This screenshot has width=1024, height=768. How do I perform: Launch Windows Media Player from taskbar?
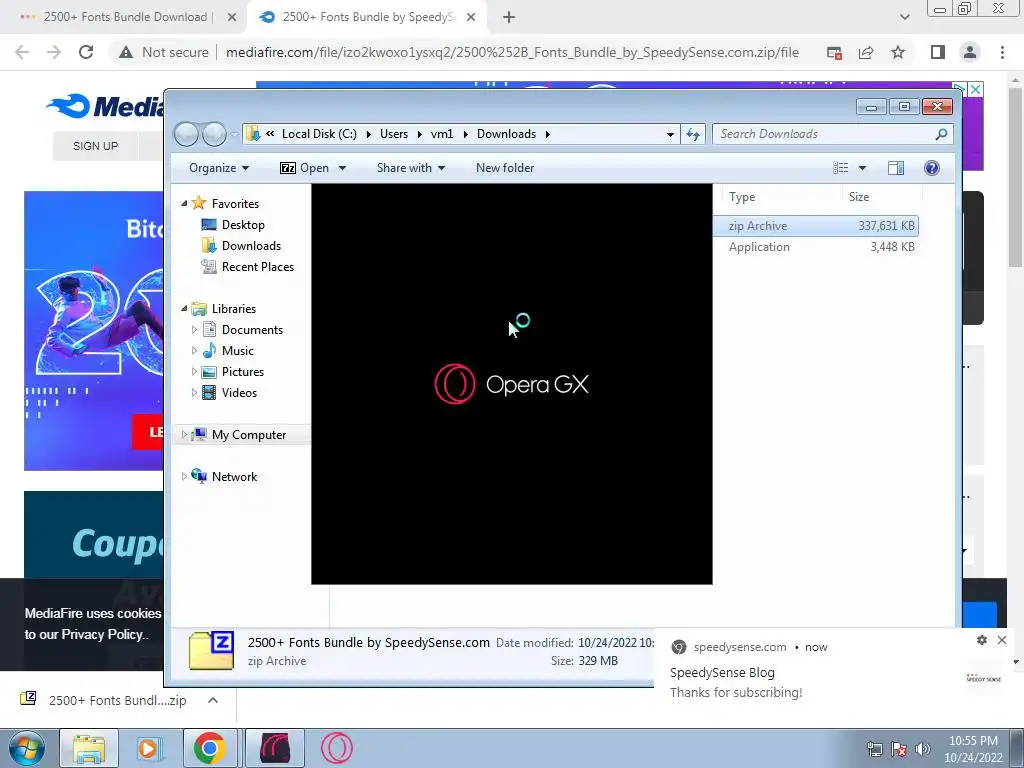[x=149, y=748]
